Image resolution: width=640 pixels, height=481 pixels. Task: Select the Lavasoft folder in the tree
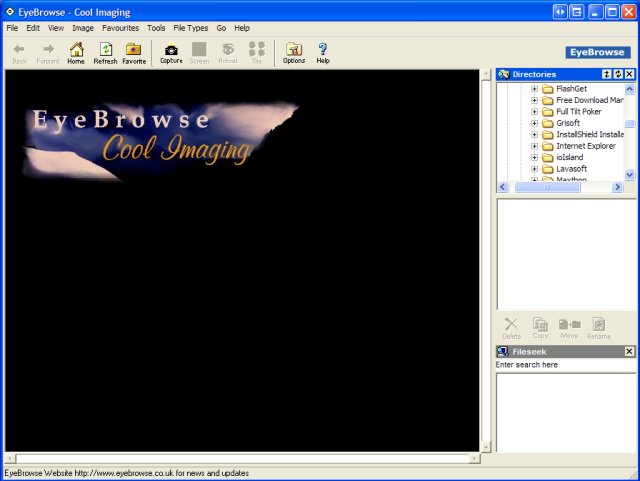pos(571,169)
